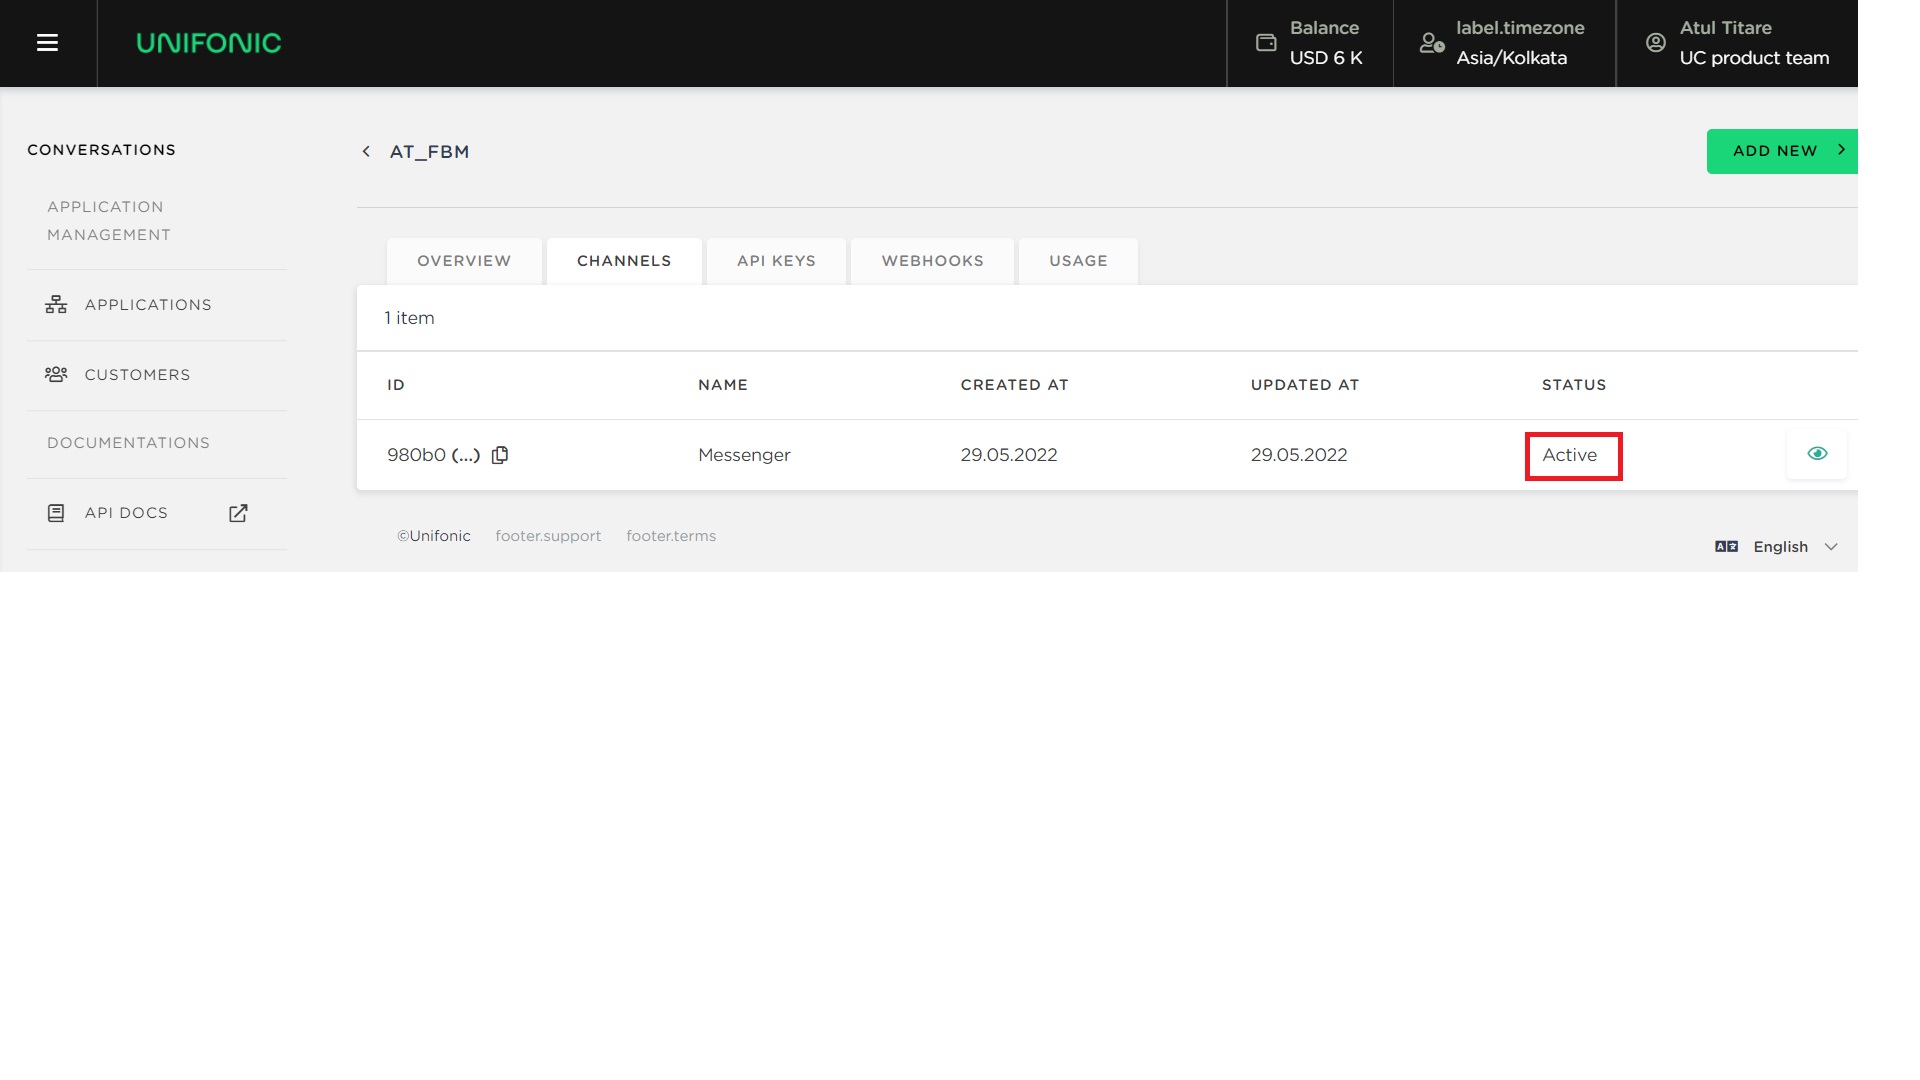Open API Docs external link icon
This screenshot has height=1080, width=1920.
pos(238,513)
